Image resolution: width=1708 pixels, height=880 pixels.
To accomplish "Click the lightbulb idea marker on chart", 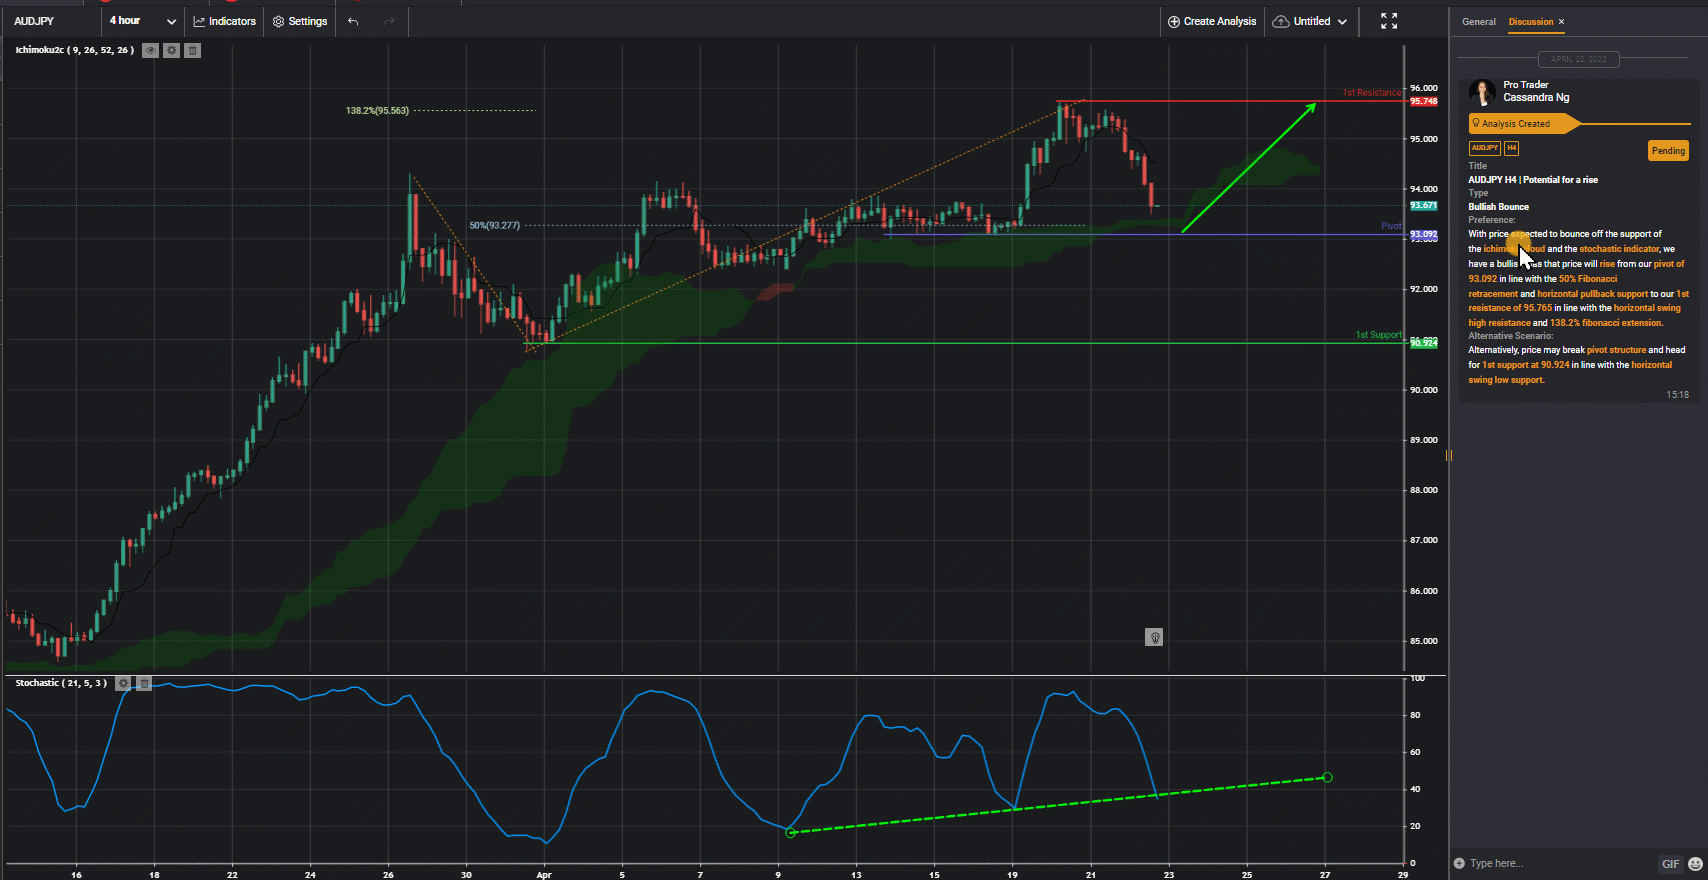I will click(1154, 637).
